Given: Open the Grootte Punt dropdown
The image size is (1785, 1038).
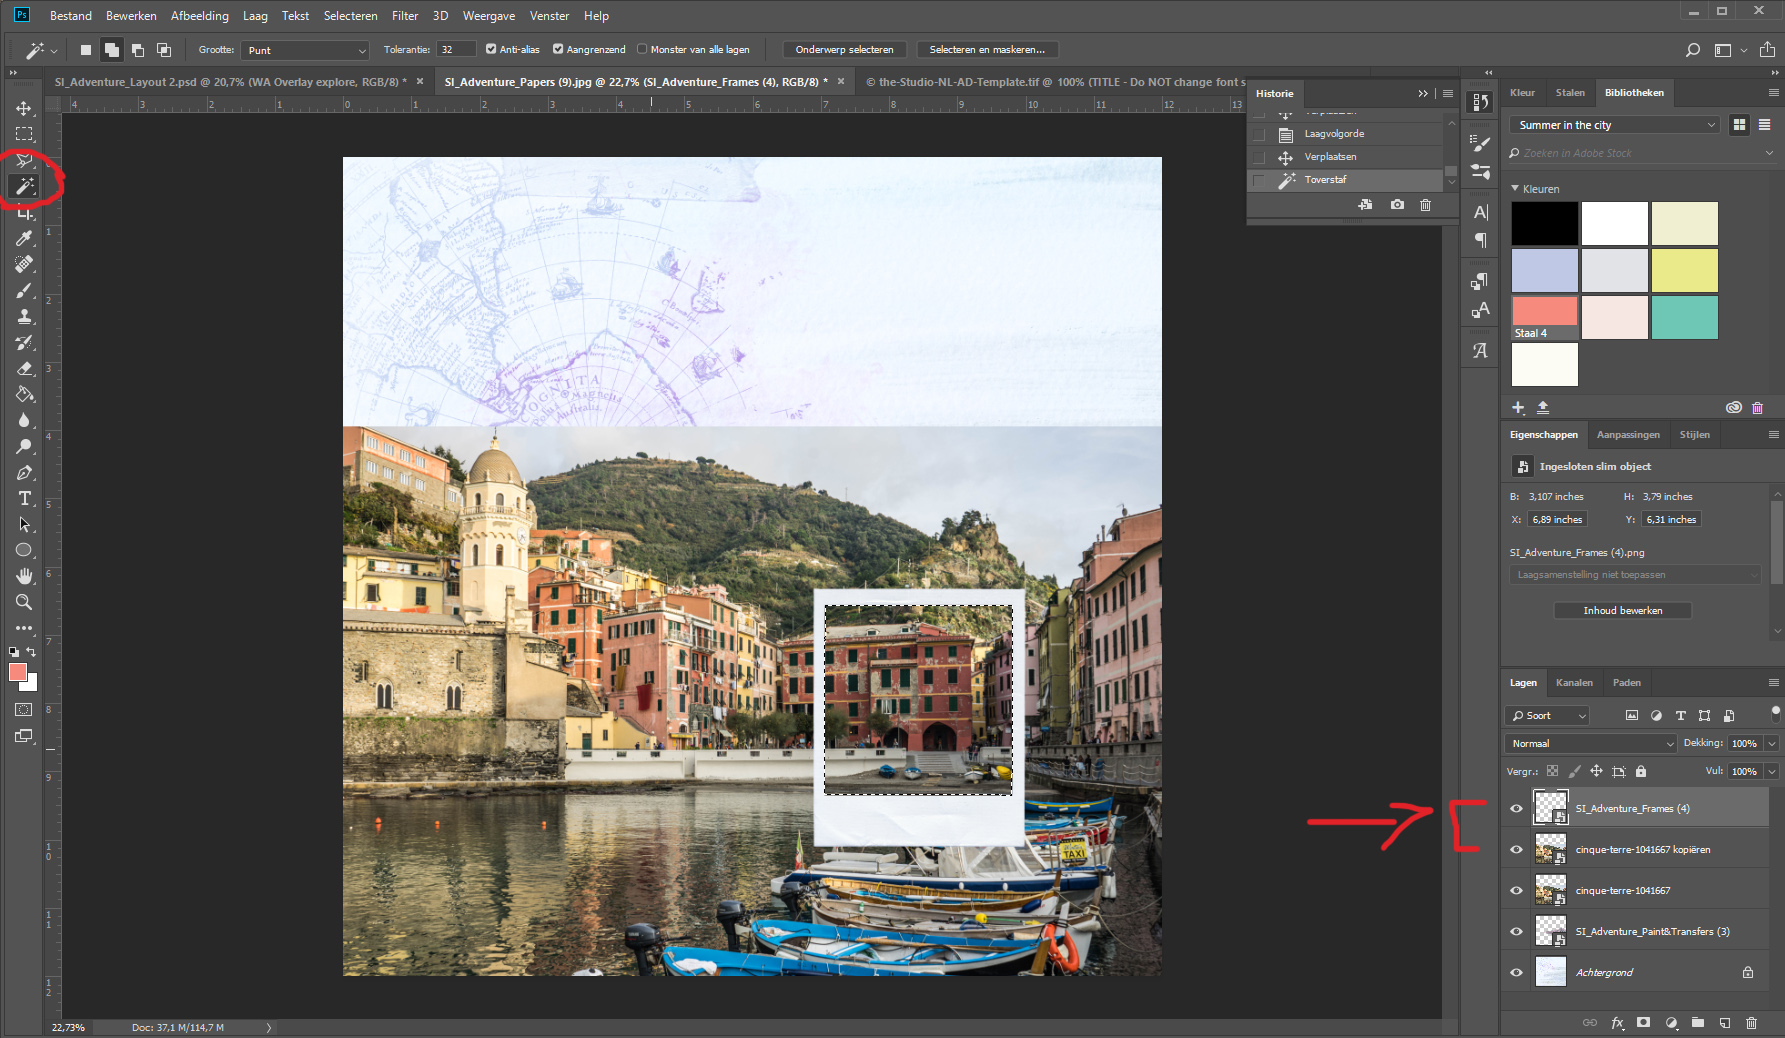Looking at the screenshot, I should pos(306,50).
